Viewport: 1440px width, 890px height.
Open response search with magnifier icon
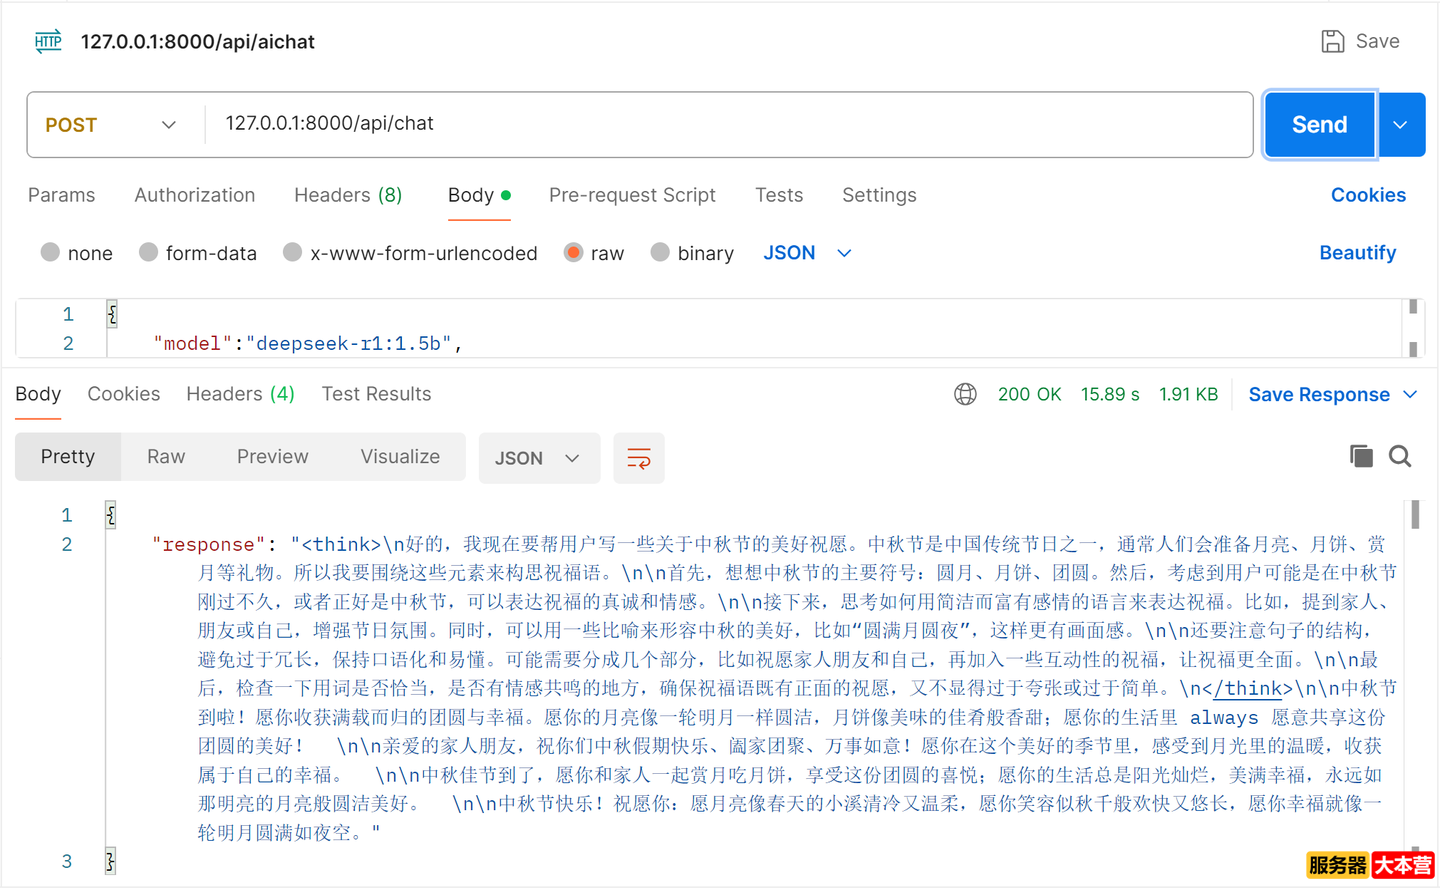pyautogui.click(x=1400, y=455)
